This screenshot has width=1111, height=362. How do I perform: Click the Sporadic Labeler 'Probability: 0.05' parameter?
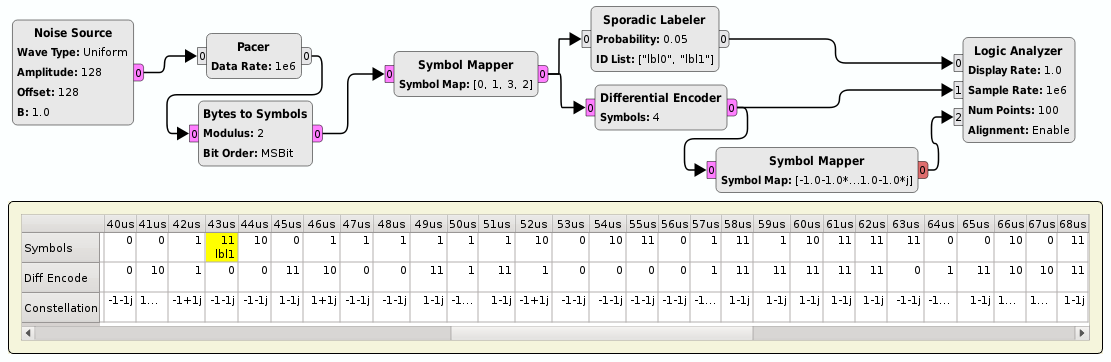pyautogui.click(x=642, y=39)
